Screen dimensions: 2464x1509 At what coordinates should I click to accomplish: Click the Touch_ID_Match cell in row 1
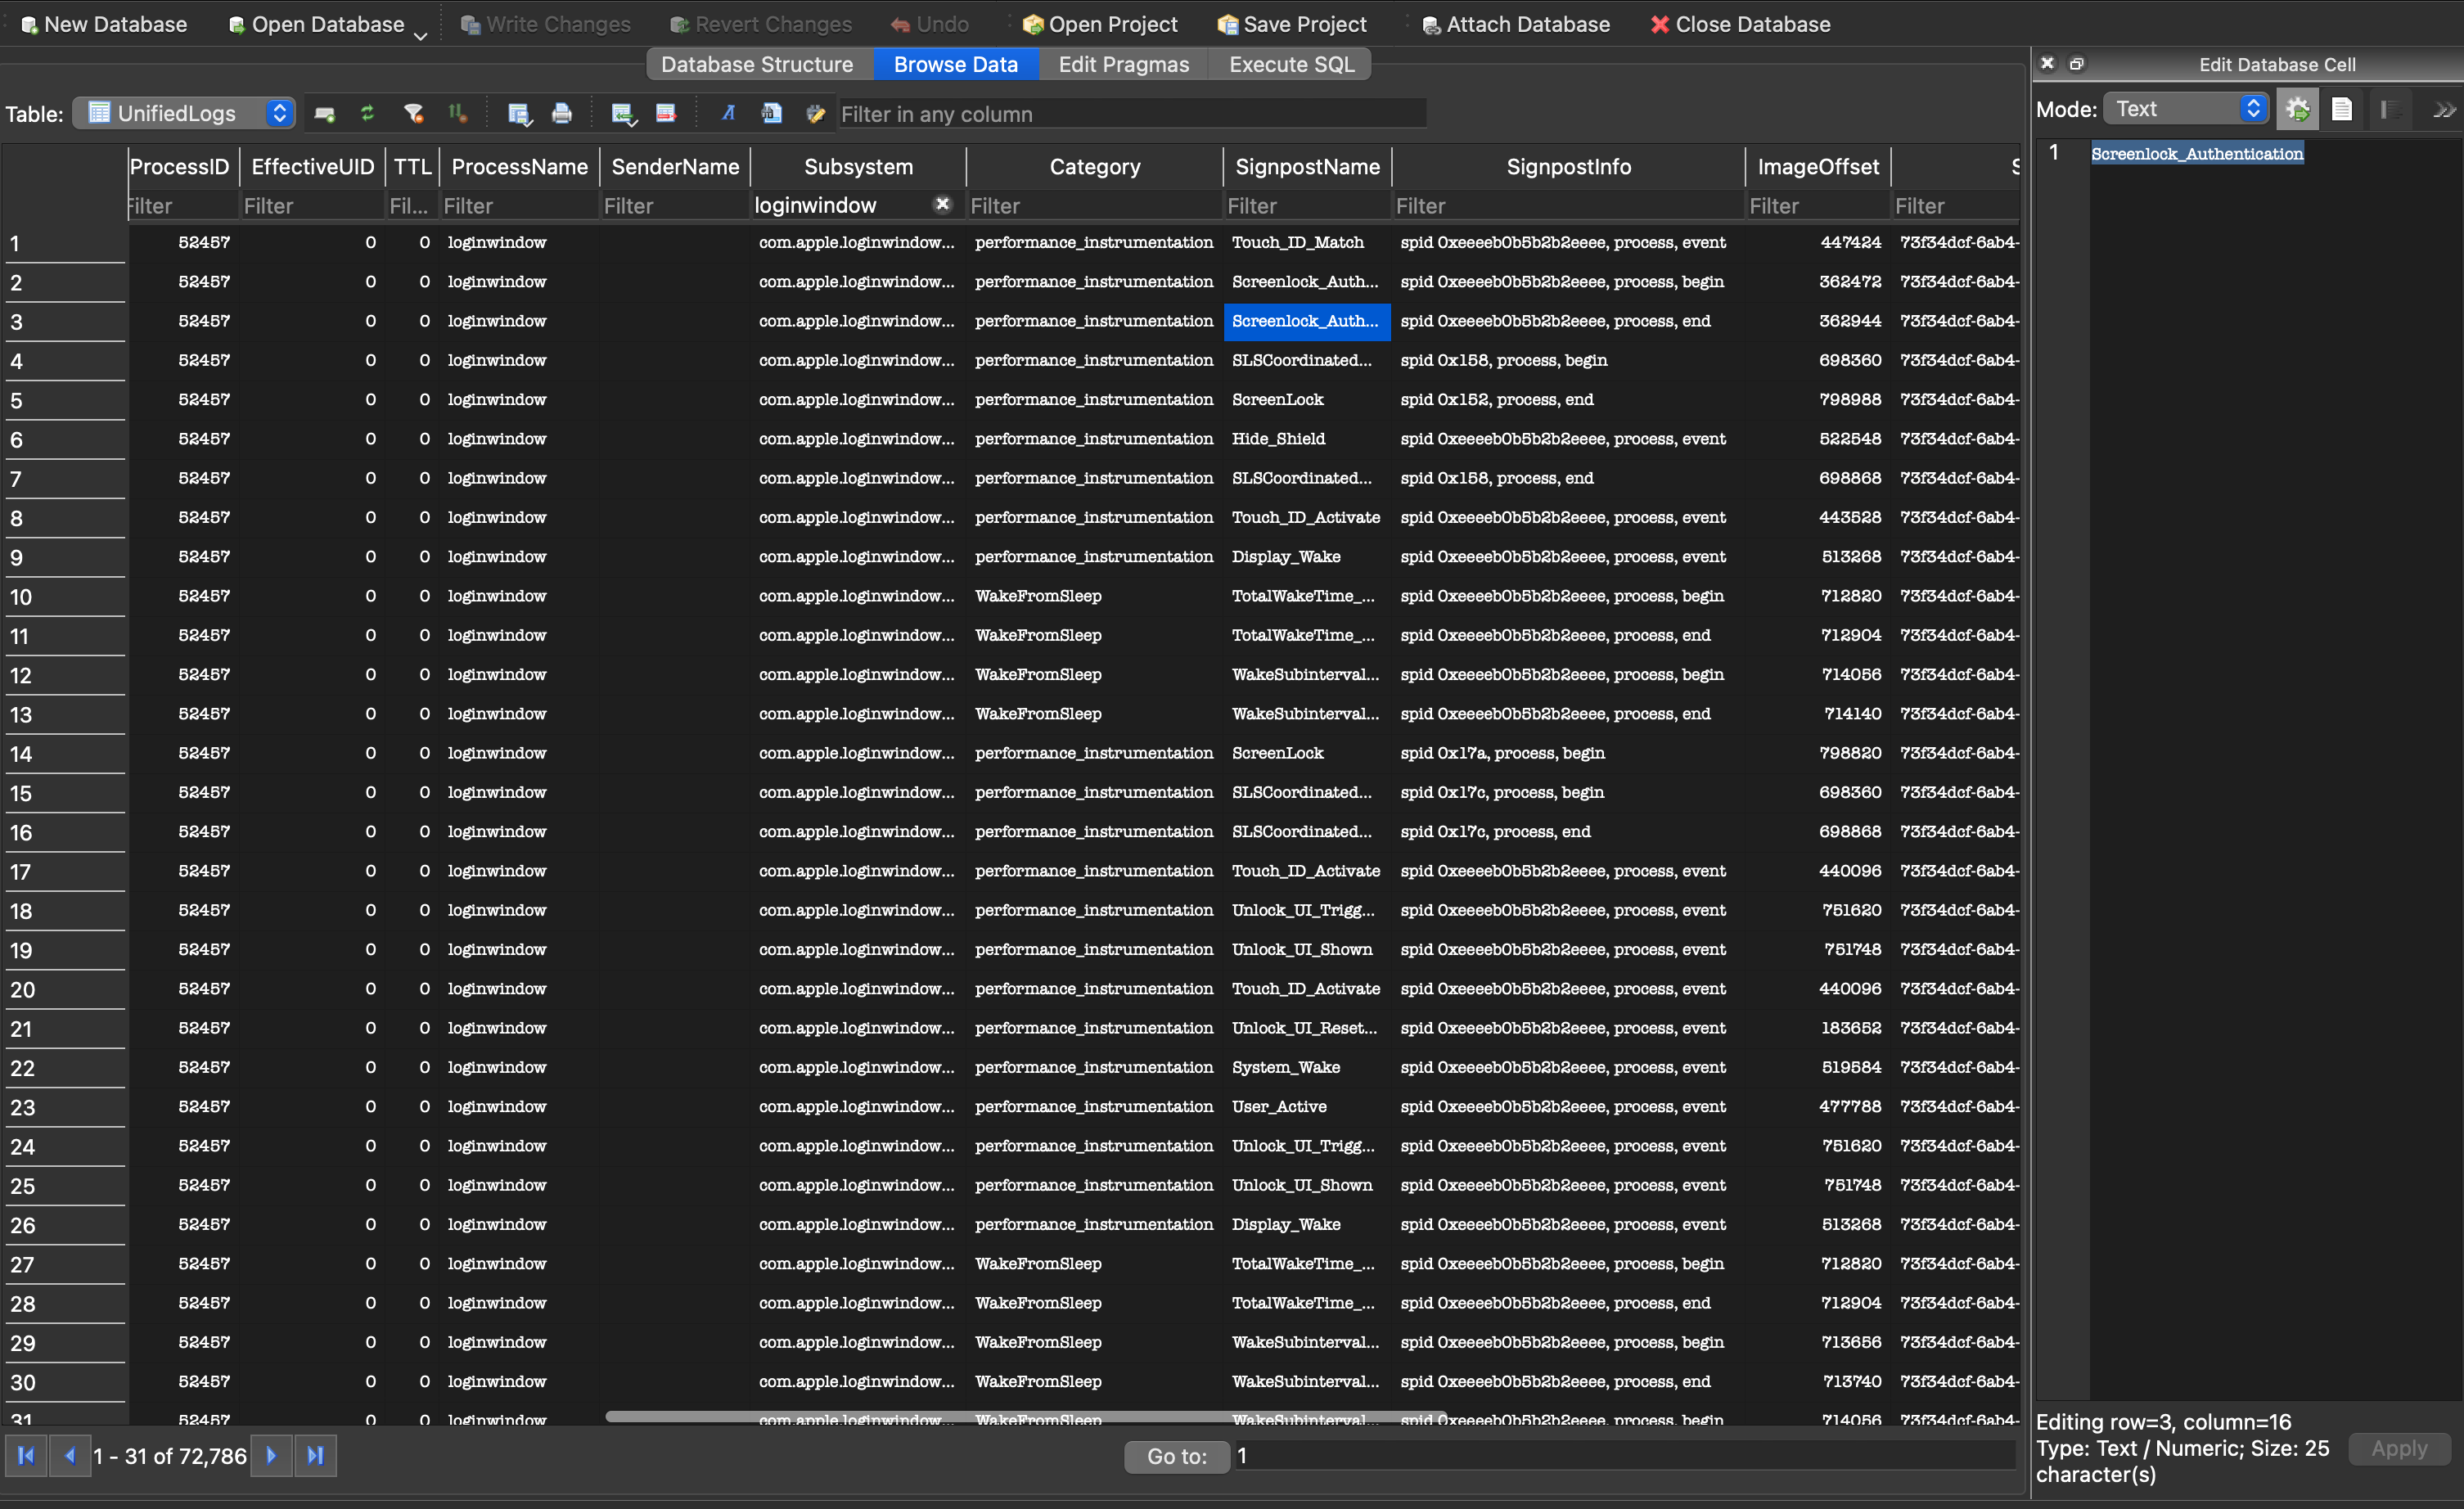click(1307, 243)
